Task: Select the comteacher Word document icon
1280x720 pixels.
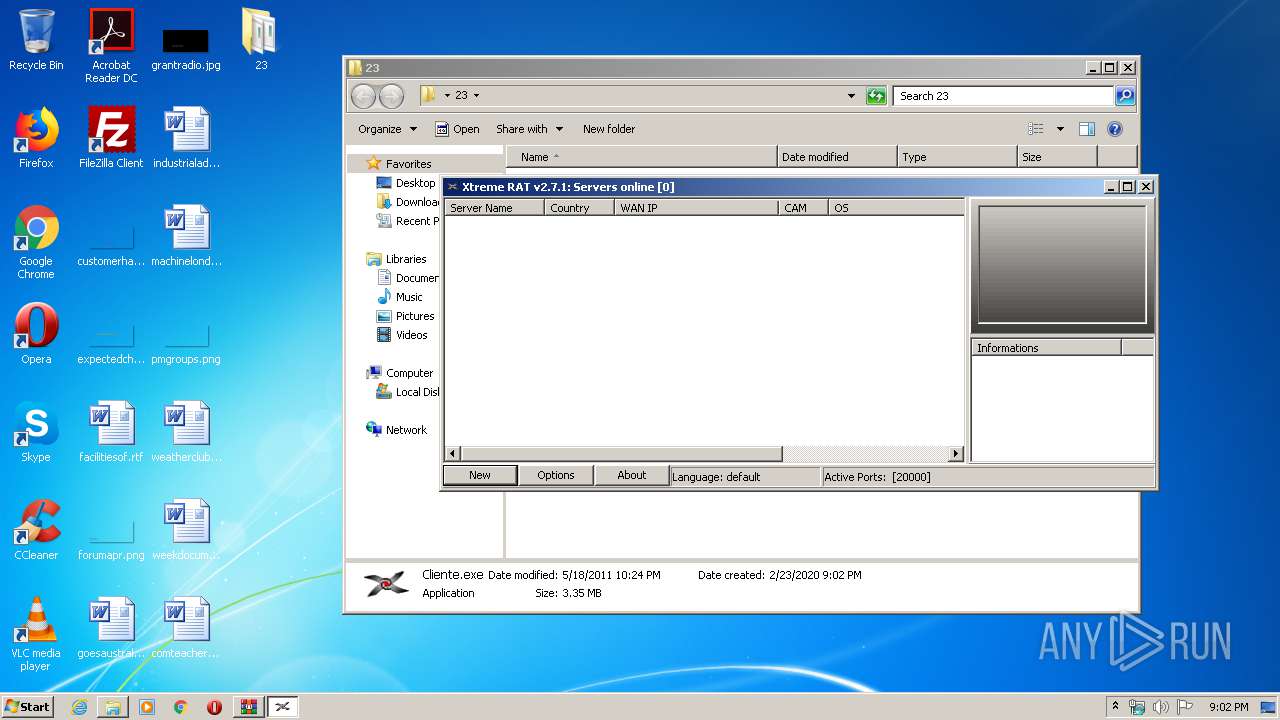Action: tap(186, 628)
